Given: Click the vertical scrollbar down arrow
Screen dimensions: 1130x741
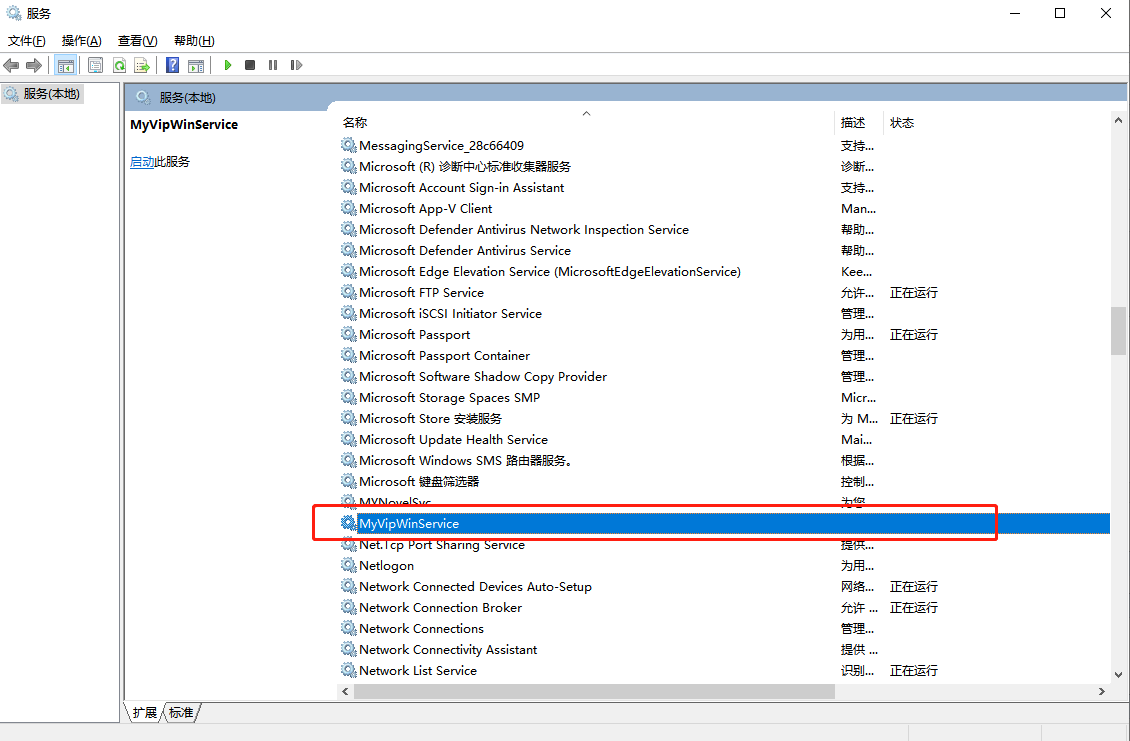Looking at the screenshot, I should point(1118,675).
